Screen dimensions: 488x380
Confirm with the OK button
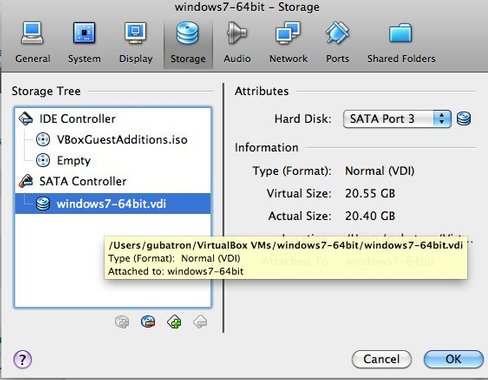coord(453,359)
